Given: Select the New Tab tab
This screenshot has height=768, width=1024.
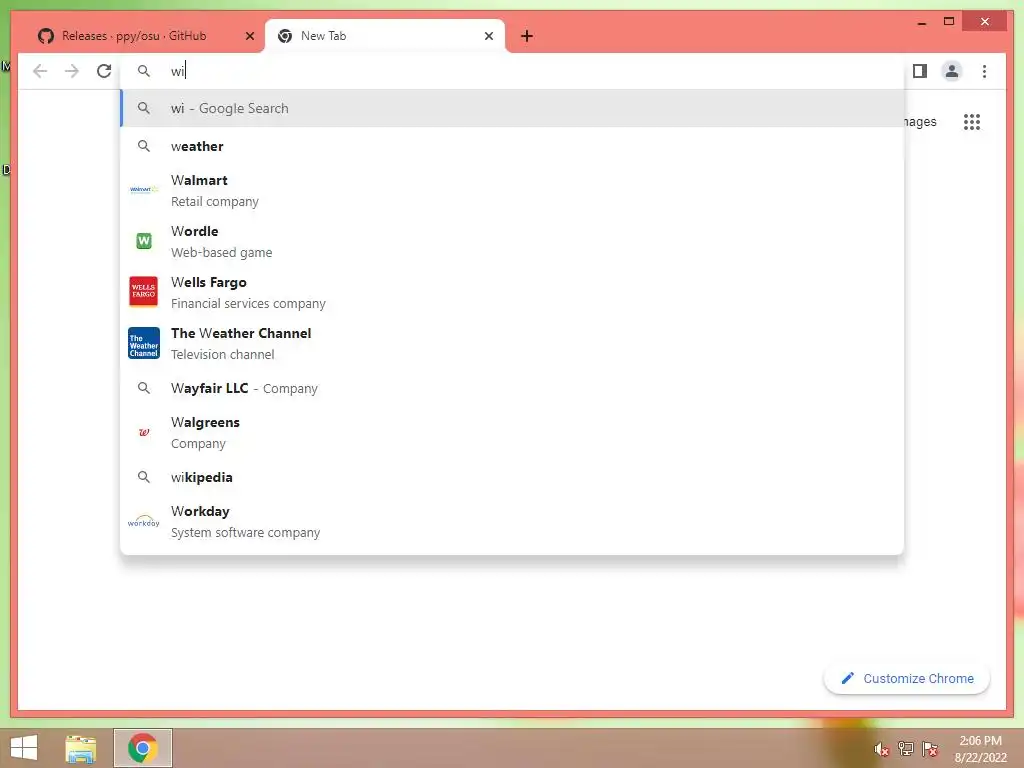Looking at the screenshot, I should [x=385, y=36].
